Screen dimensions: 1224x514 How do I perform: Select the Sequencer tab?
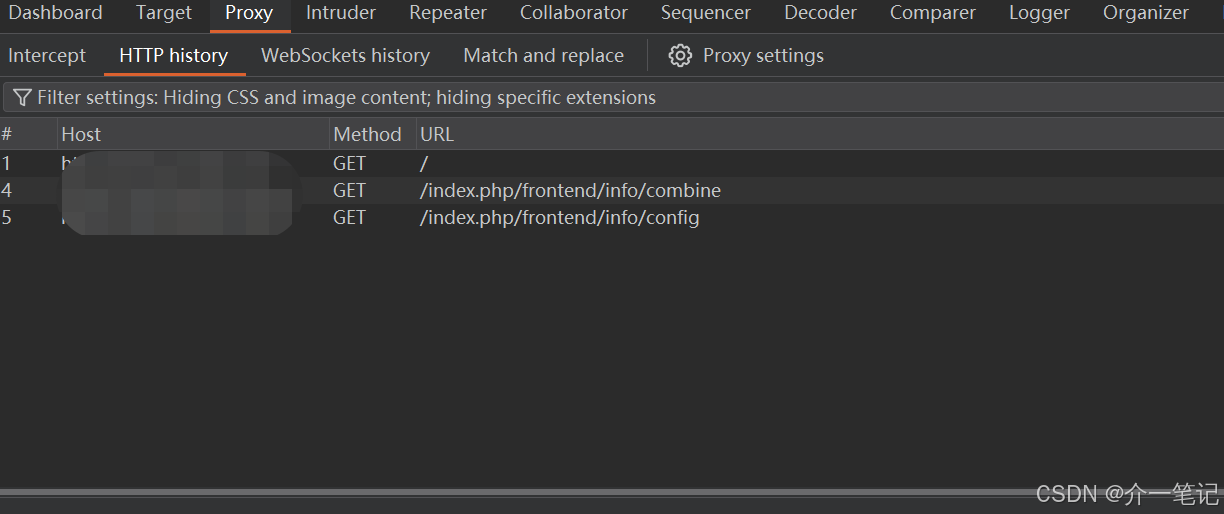coord(706,13)
